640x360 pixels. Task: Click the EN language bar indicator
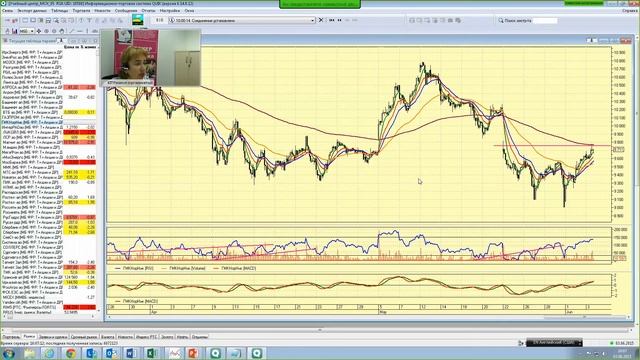(553, 342)
